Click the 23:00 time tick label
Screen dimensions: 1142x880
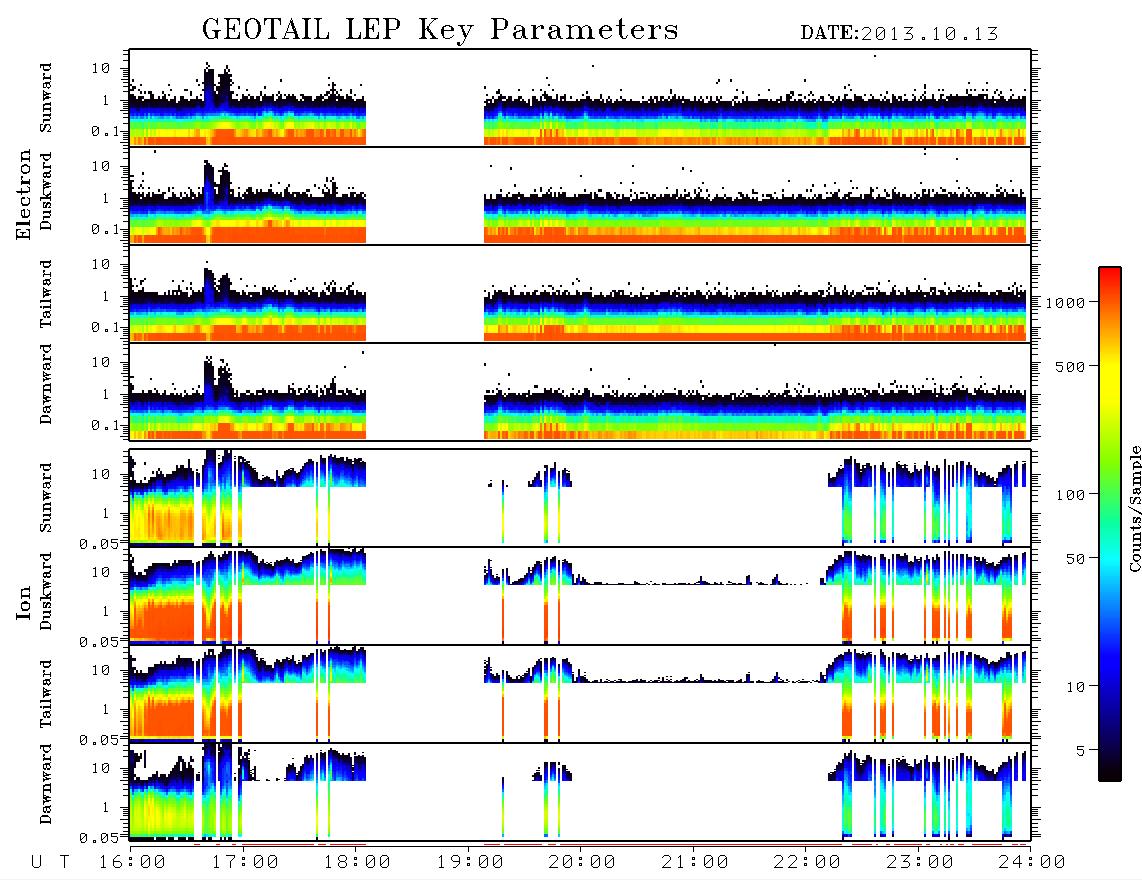tap(920, 863)
